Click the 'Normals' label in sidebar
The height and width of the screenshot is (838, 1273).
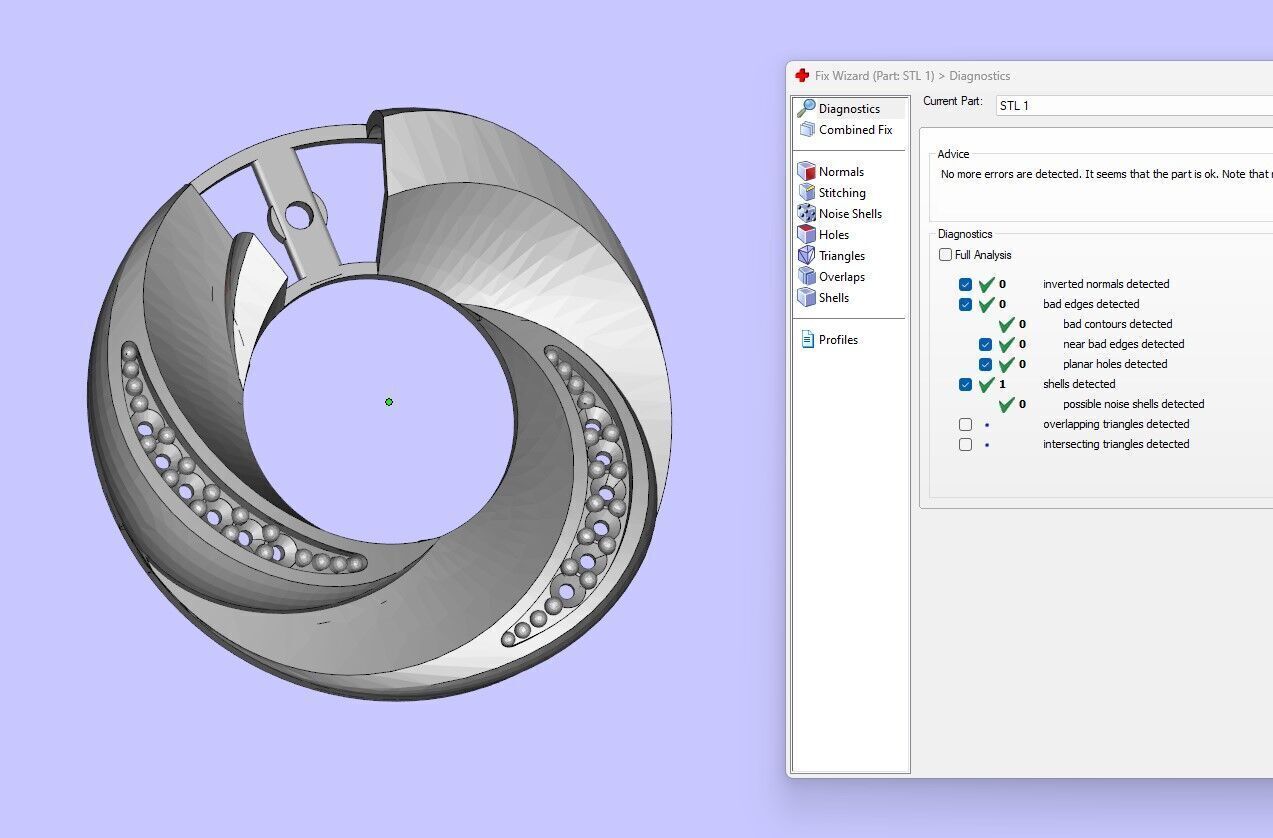tap(841, 172)
